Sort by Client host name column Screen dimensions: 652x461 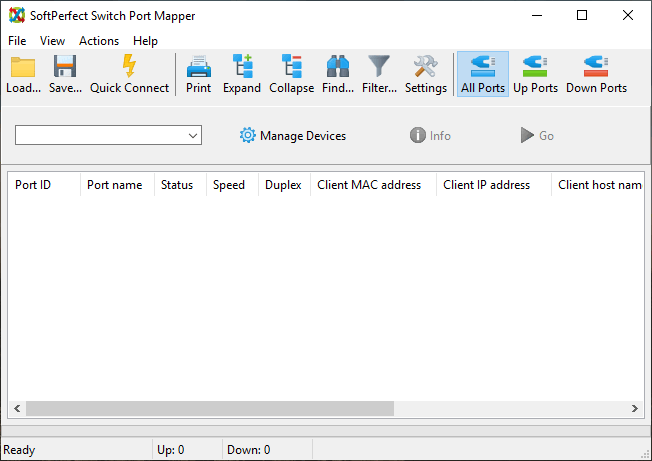click(598, 185)
